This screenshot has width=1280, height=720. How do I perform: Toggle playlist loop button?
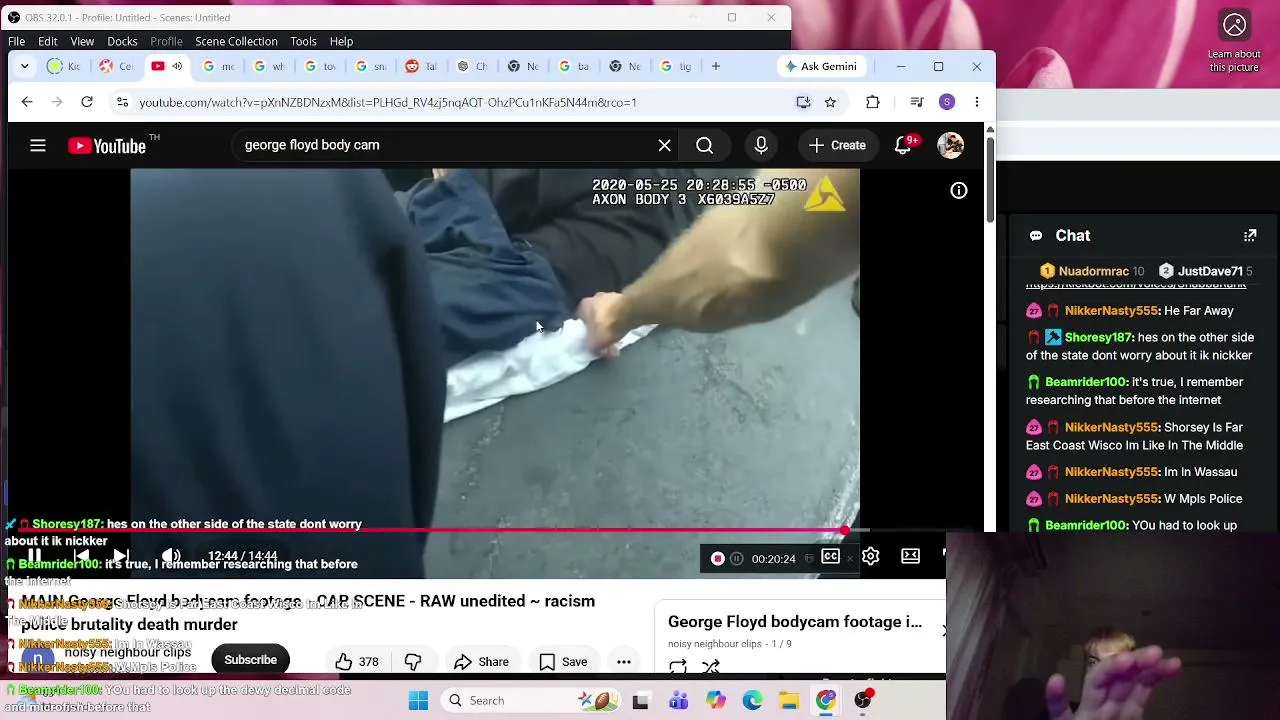(677, 666)
